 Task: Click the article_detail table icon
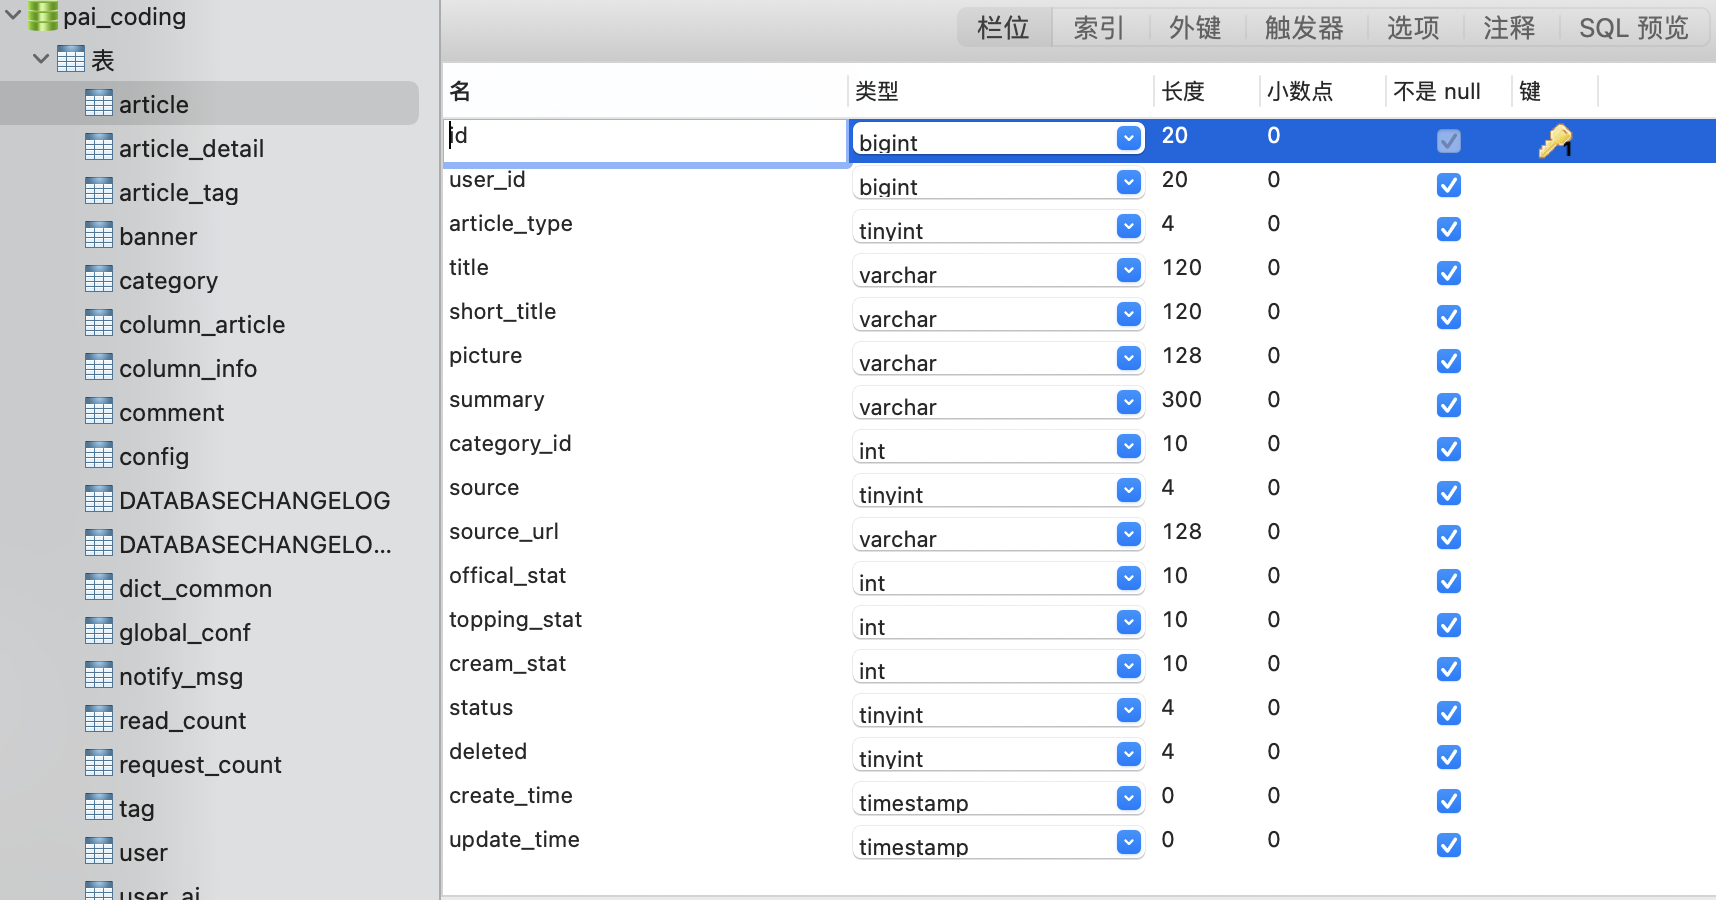coord(99,148)
